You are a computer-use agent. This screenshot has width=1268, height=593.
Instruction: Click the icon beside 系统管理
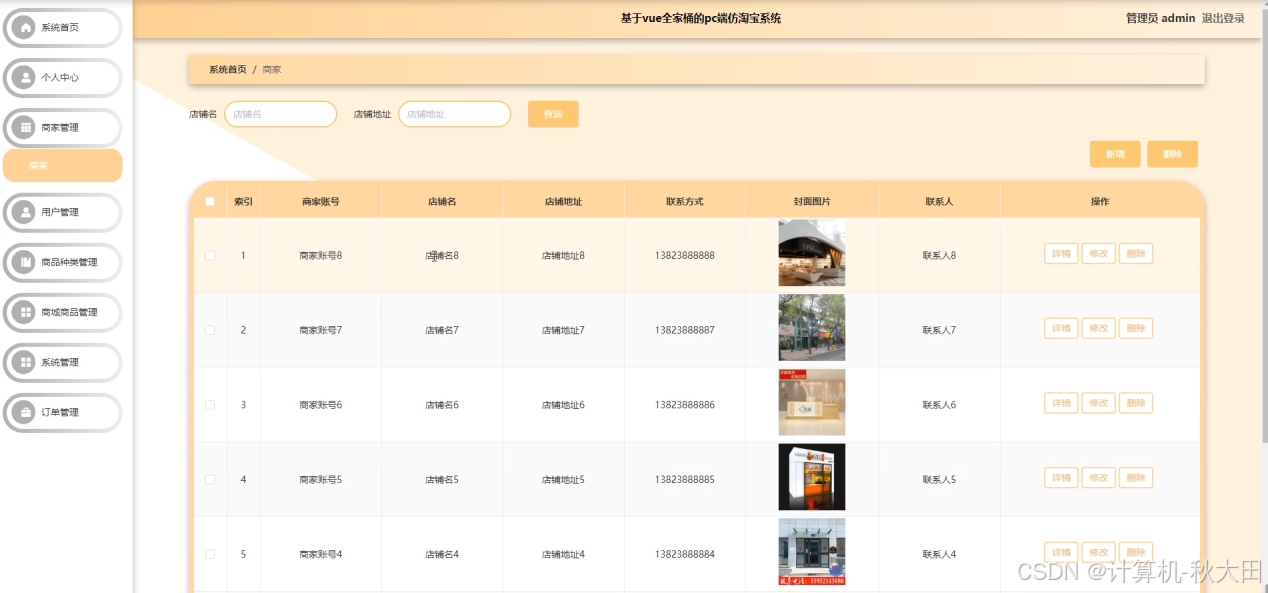coord(23,362)
